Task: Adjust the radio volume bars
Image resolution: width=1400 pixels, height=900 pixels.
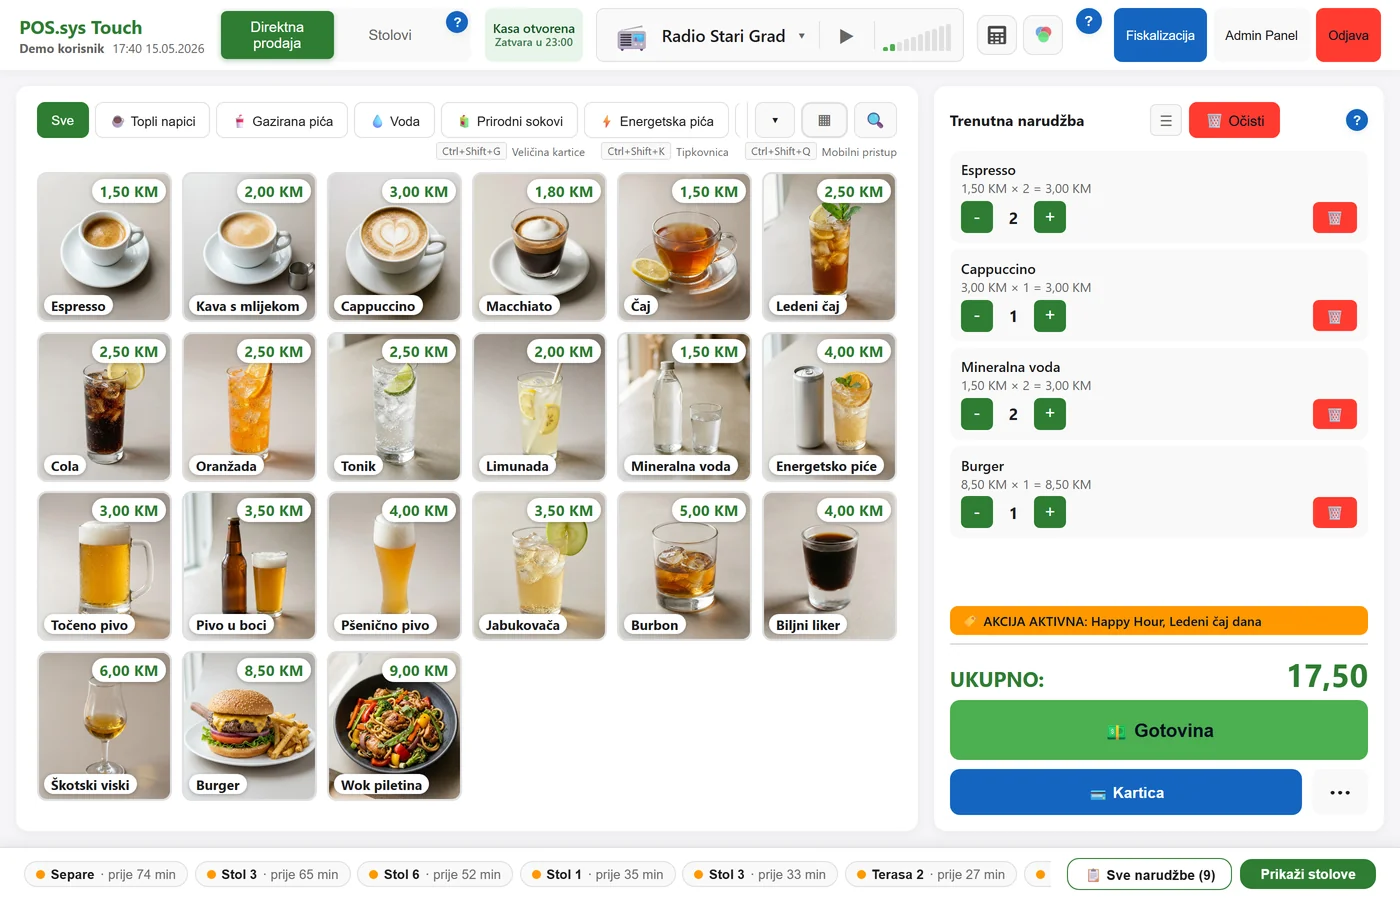Action: 917,38
